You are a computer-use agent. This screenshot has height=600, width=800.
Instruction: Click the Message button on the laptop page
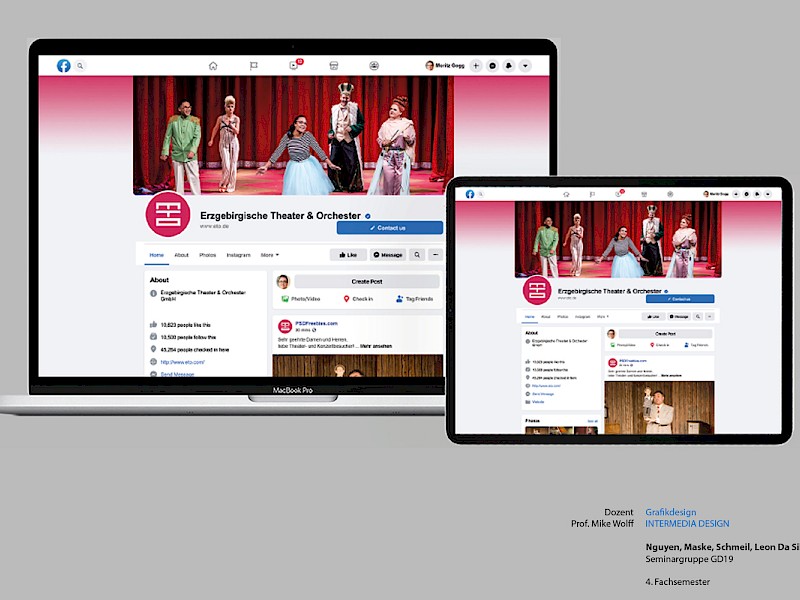(388, 255)
